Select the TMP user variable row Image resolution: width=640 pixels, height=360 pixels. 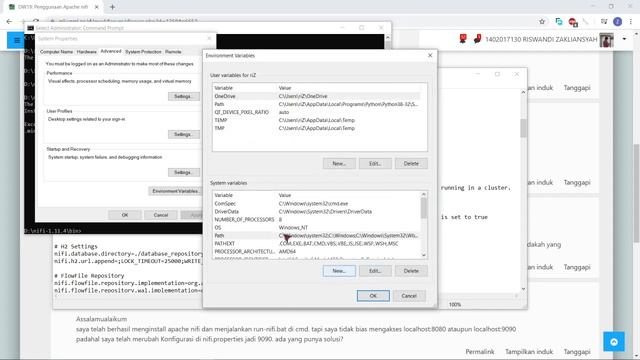pos(317,128)
